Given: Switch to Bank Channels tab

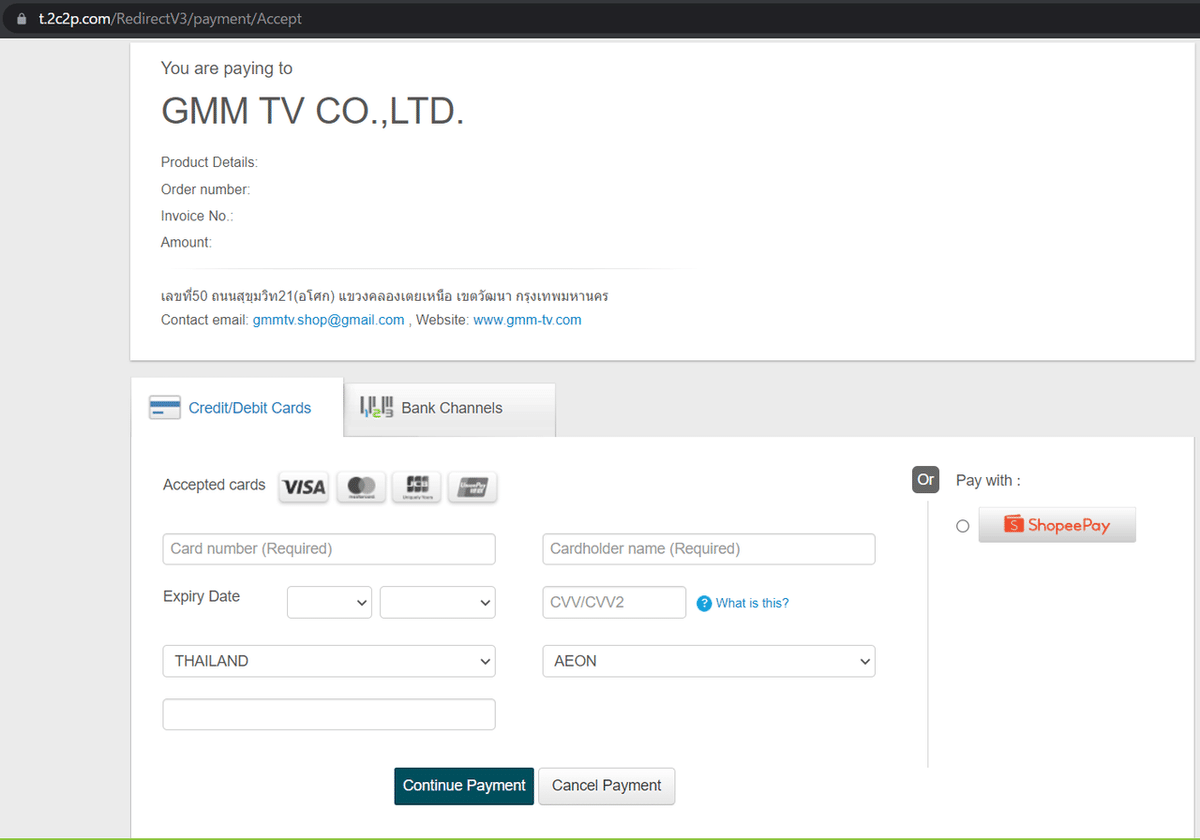Looking at the screenshot, I should 450,408.
